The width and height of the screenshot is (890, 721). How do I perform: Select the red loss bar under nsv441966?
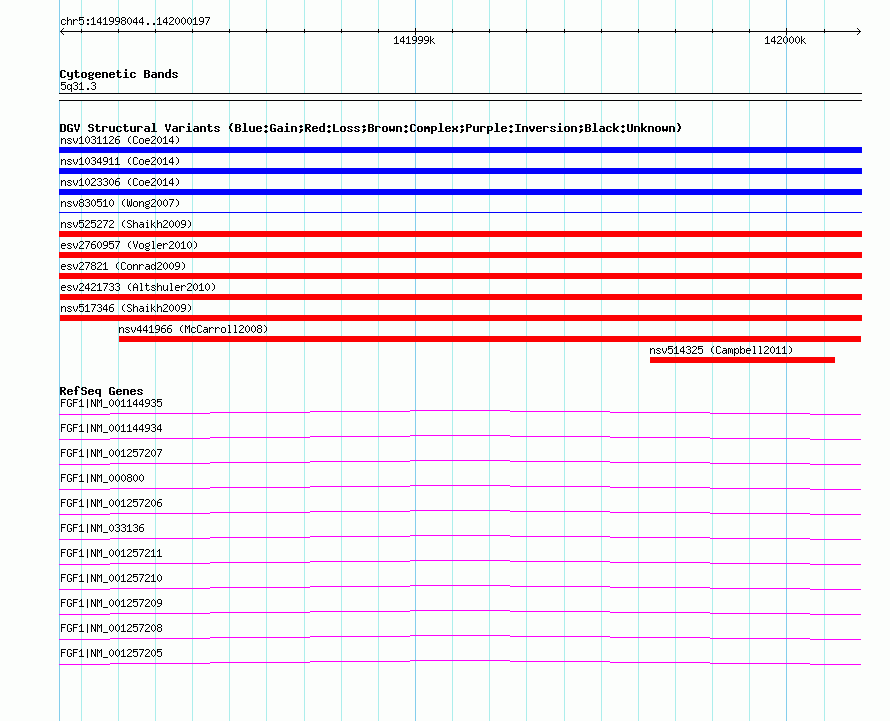click(490, 339)
